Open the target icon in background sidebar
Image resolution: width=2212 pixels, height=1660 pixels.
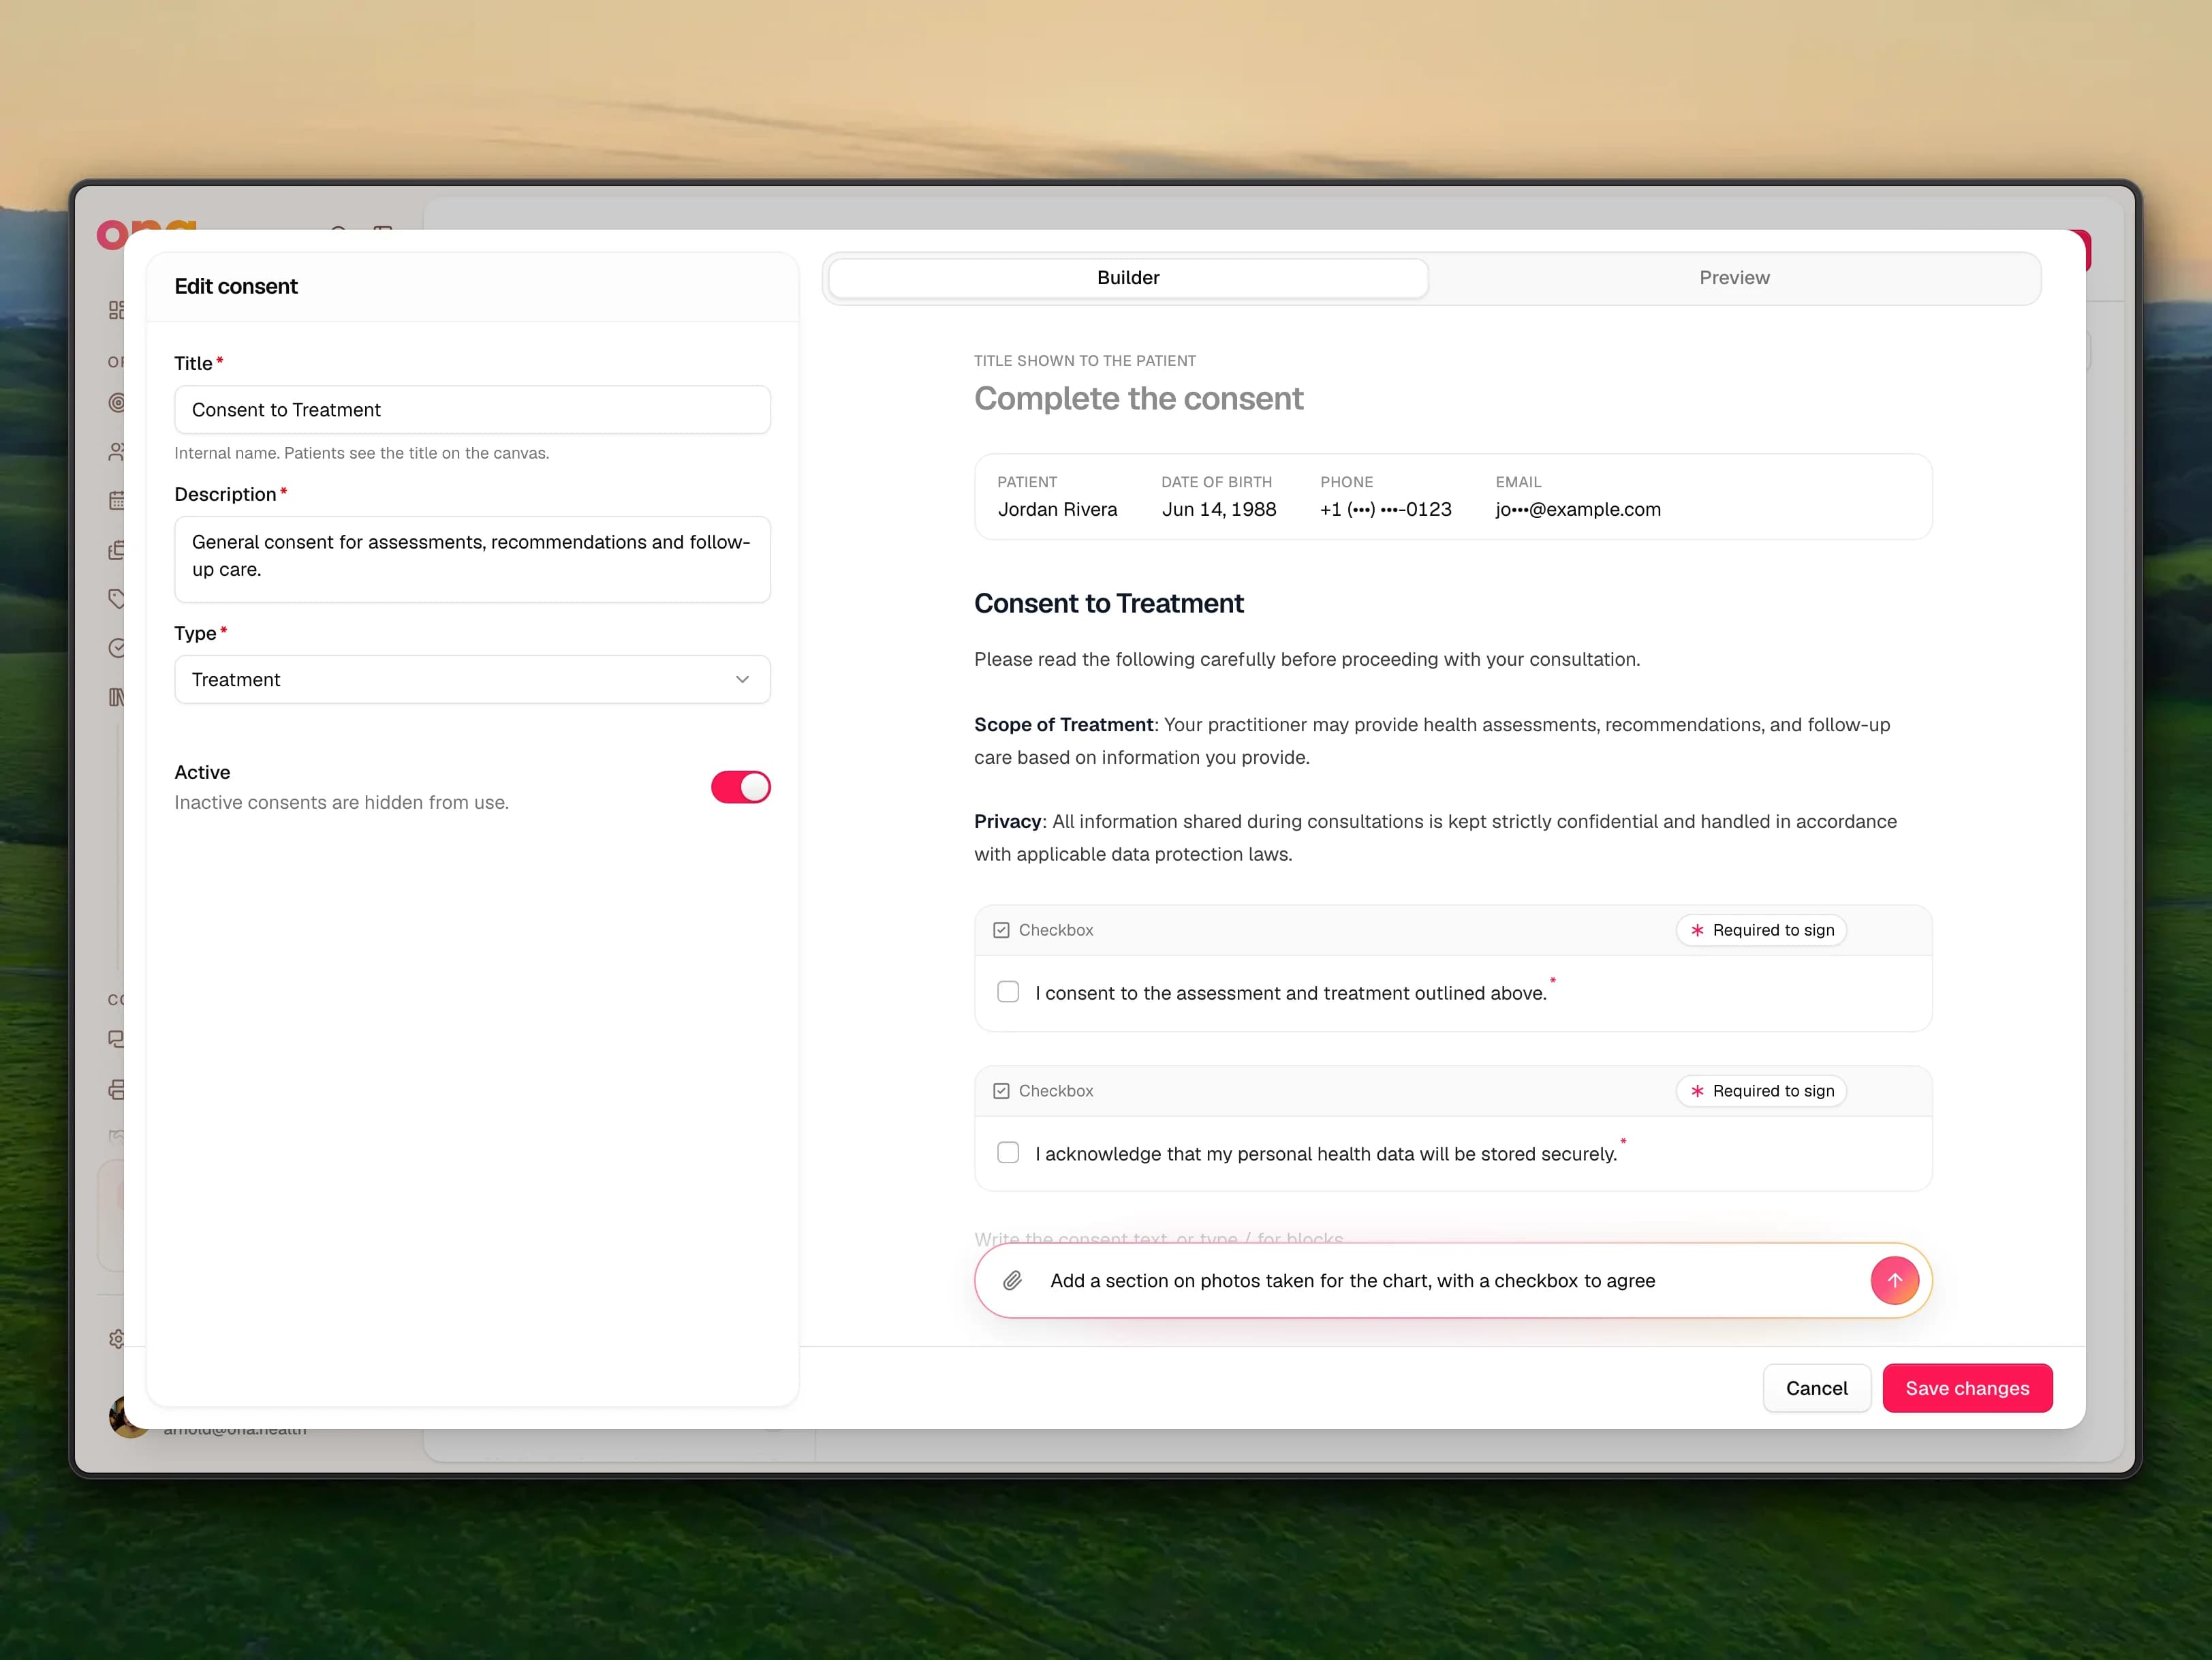(x=116, y=402)
